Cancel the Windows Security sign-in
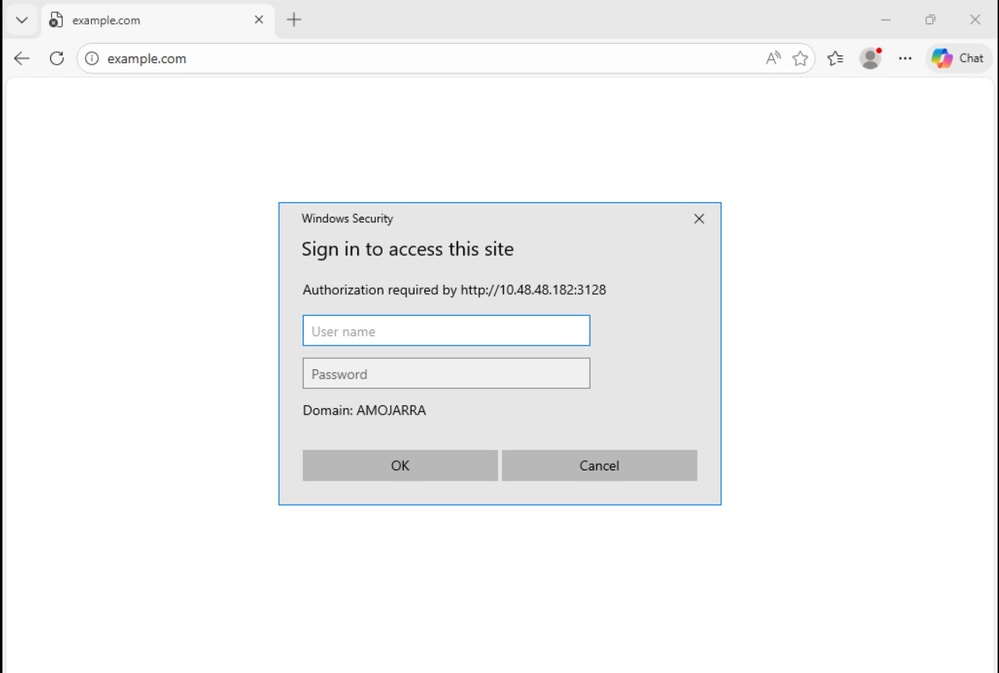The height and width of the screenshot is (673, 999). tap(599, 465)
